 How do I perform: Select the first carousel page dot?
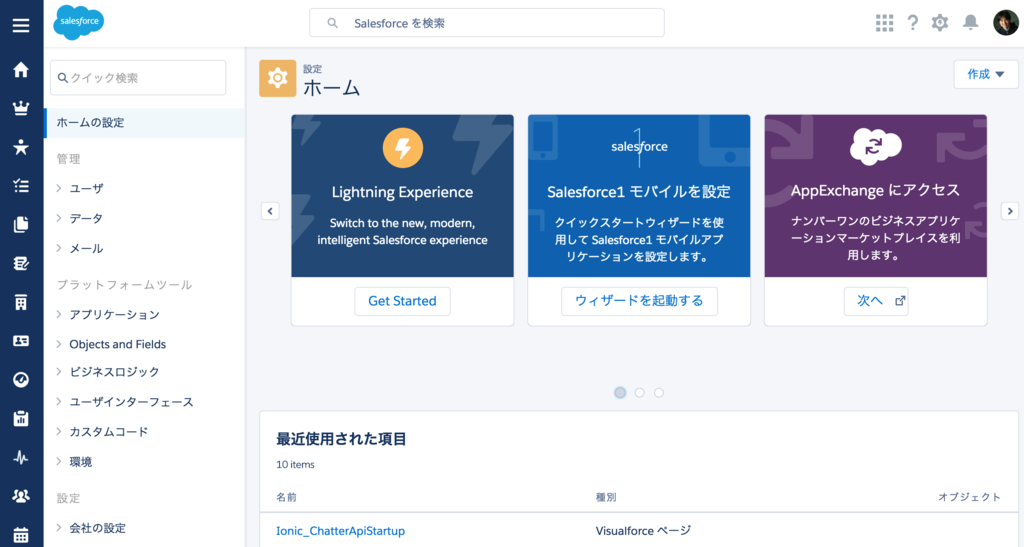click(x=620, y=392)
